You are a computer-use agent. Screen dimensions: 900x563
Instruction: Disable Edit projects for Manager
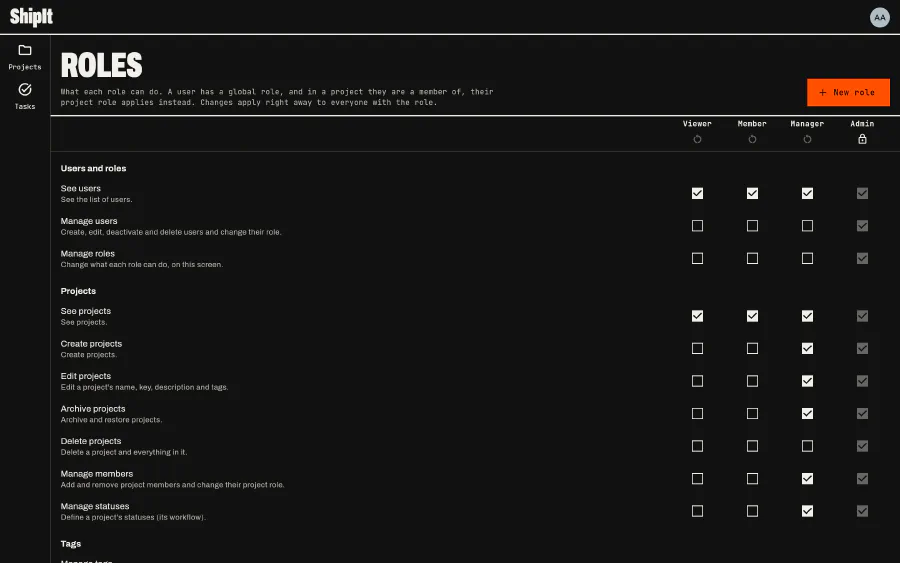807,381
